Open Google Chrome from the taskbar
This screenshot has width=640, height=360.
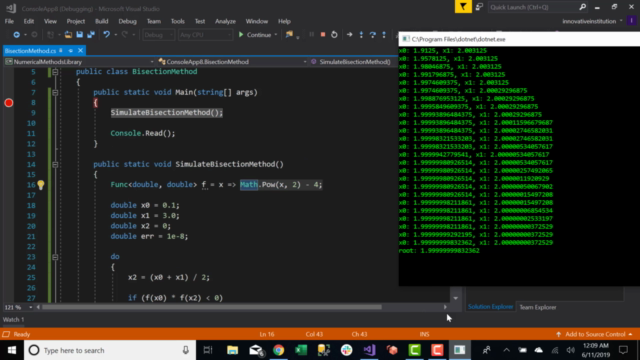click(278, 350)
